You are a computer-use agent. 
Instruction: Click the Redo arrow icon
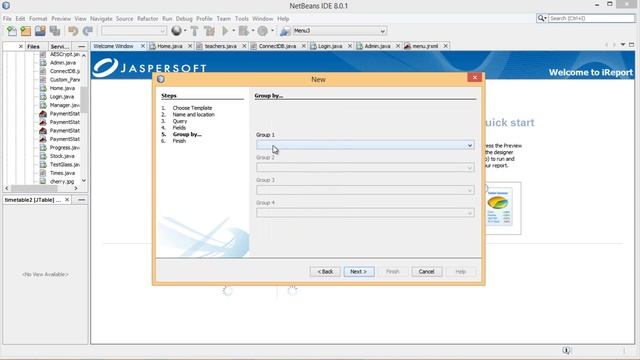[x=87, y=31]
